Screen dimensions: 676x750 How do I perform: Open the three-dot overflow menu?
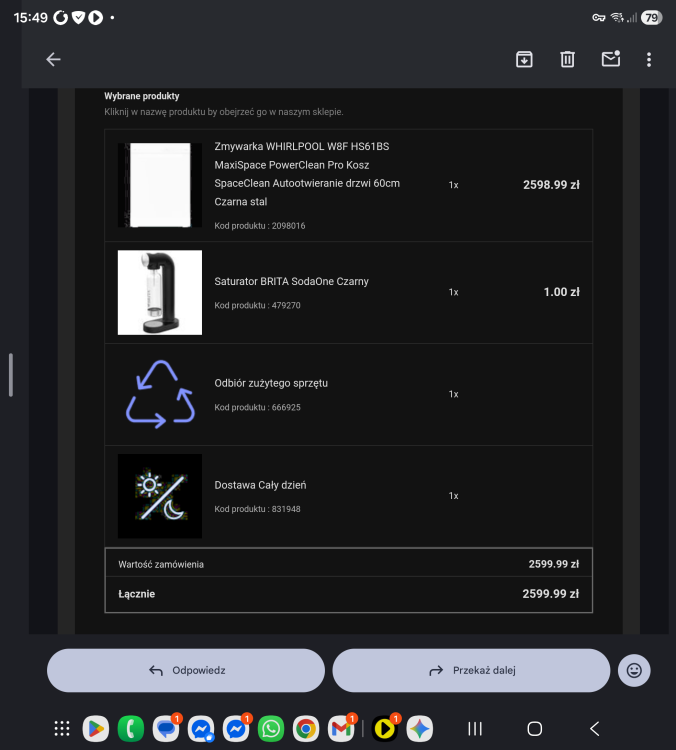pyautogui.click(x=649, y=59)
